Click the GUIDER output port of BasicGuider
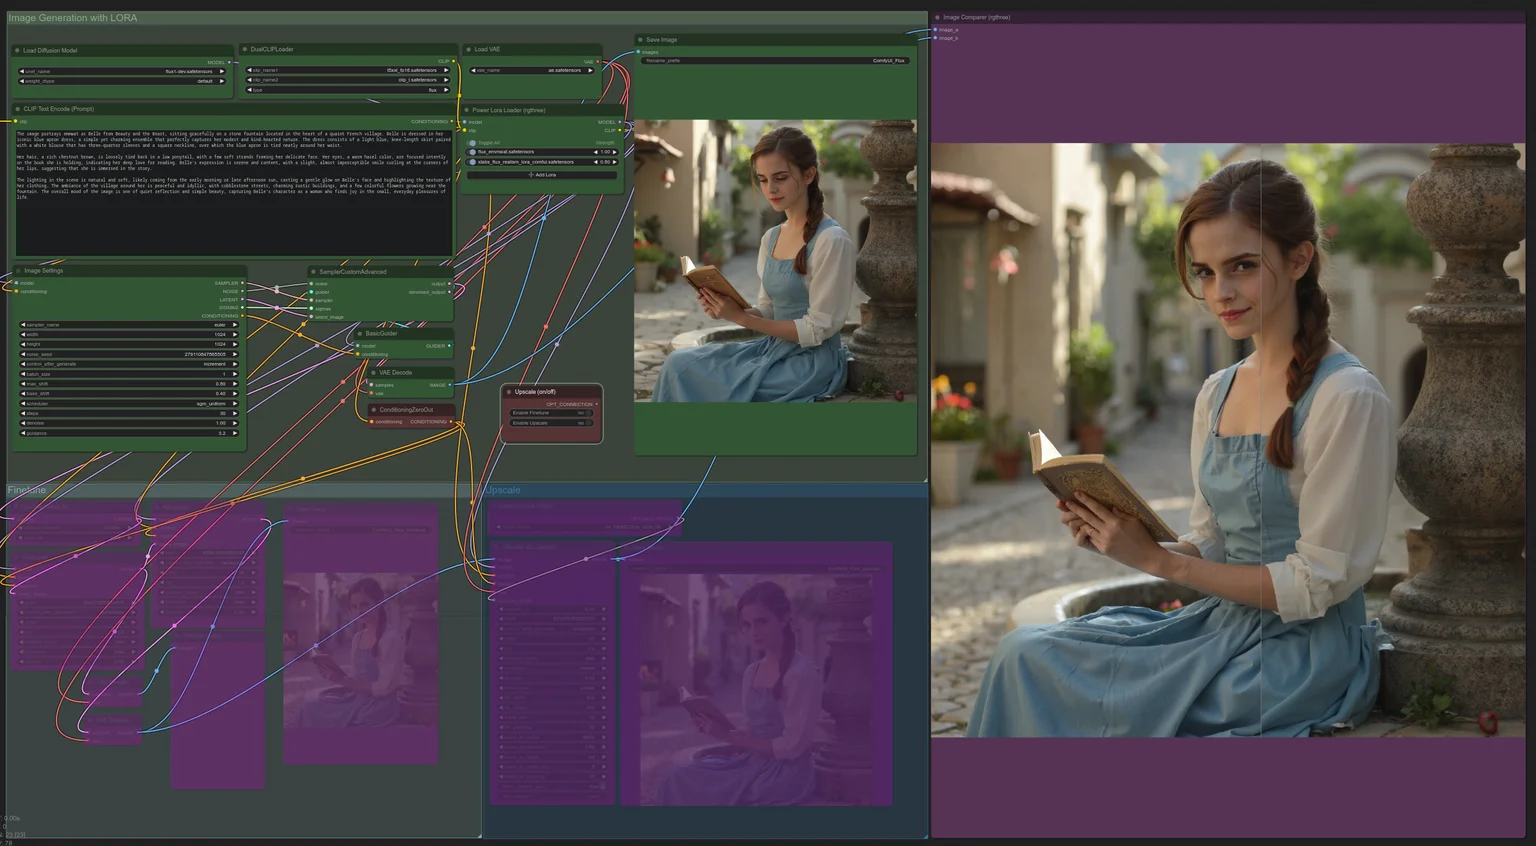This screenshot has width=1536, height=846. pyautogui.click(x=450, y=346)
